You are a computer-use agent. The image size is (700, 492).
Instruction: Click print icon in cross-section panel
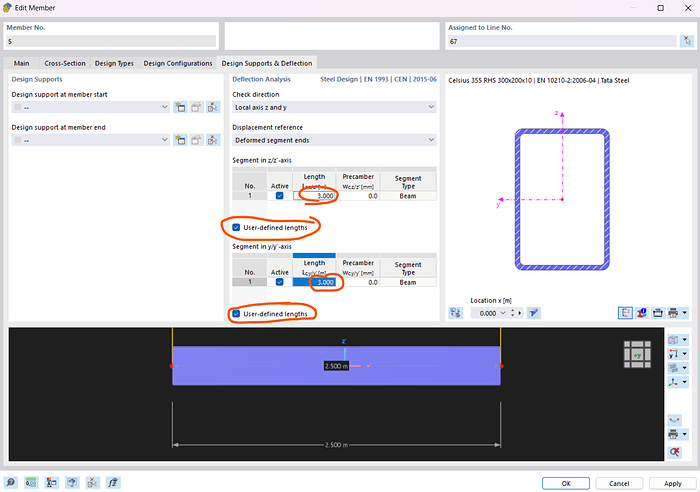[674, 312]
